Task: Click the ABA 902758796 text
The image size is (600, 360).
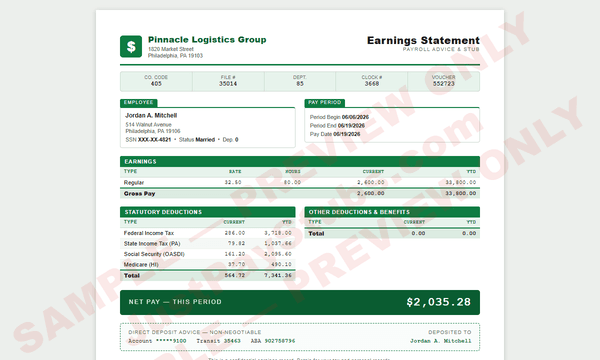Action: pyautogui.click(x=273, y=341)
